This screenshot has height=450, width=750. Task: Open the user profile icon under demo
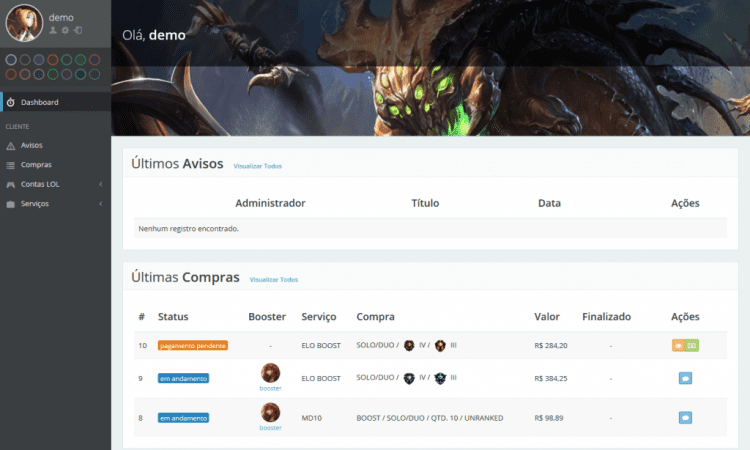click(53, 30)
